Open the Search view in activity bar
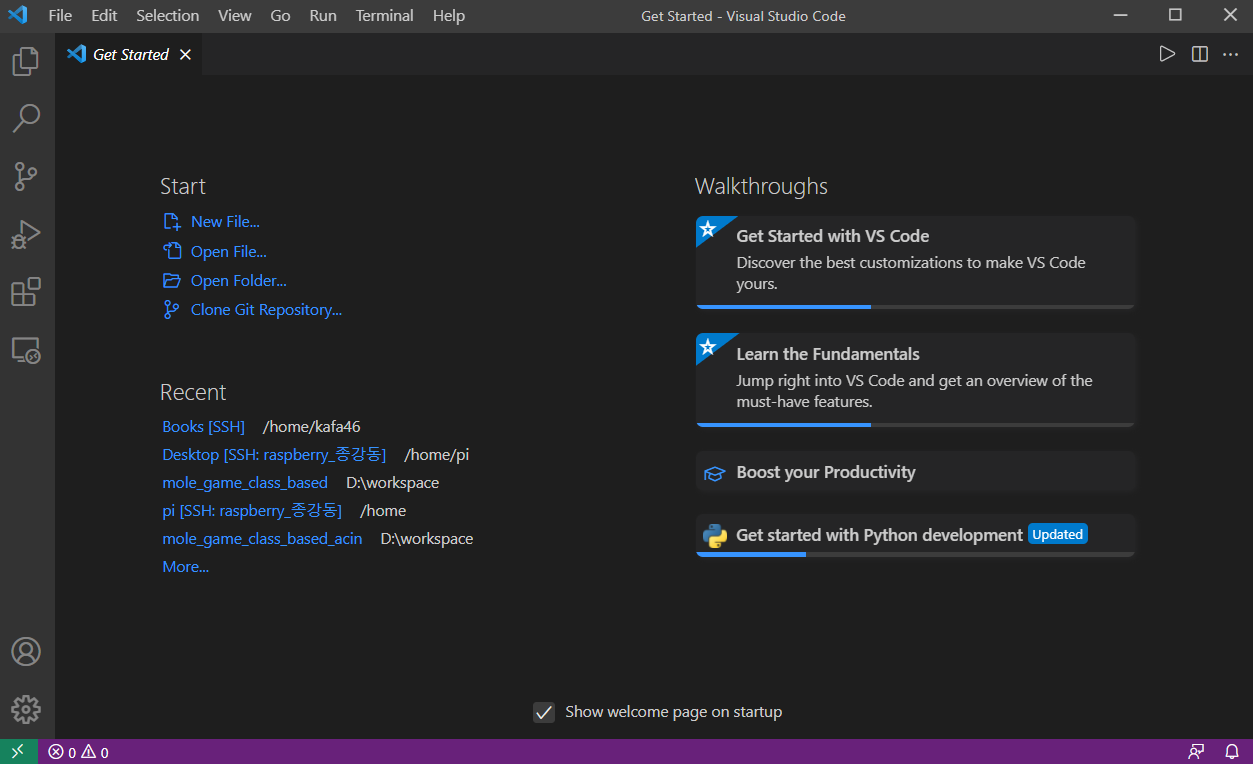1253x764 pixels. click(26, 118)
